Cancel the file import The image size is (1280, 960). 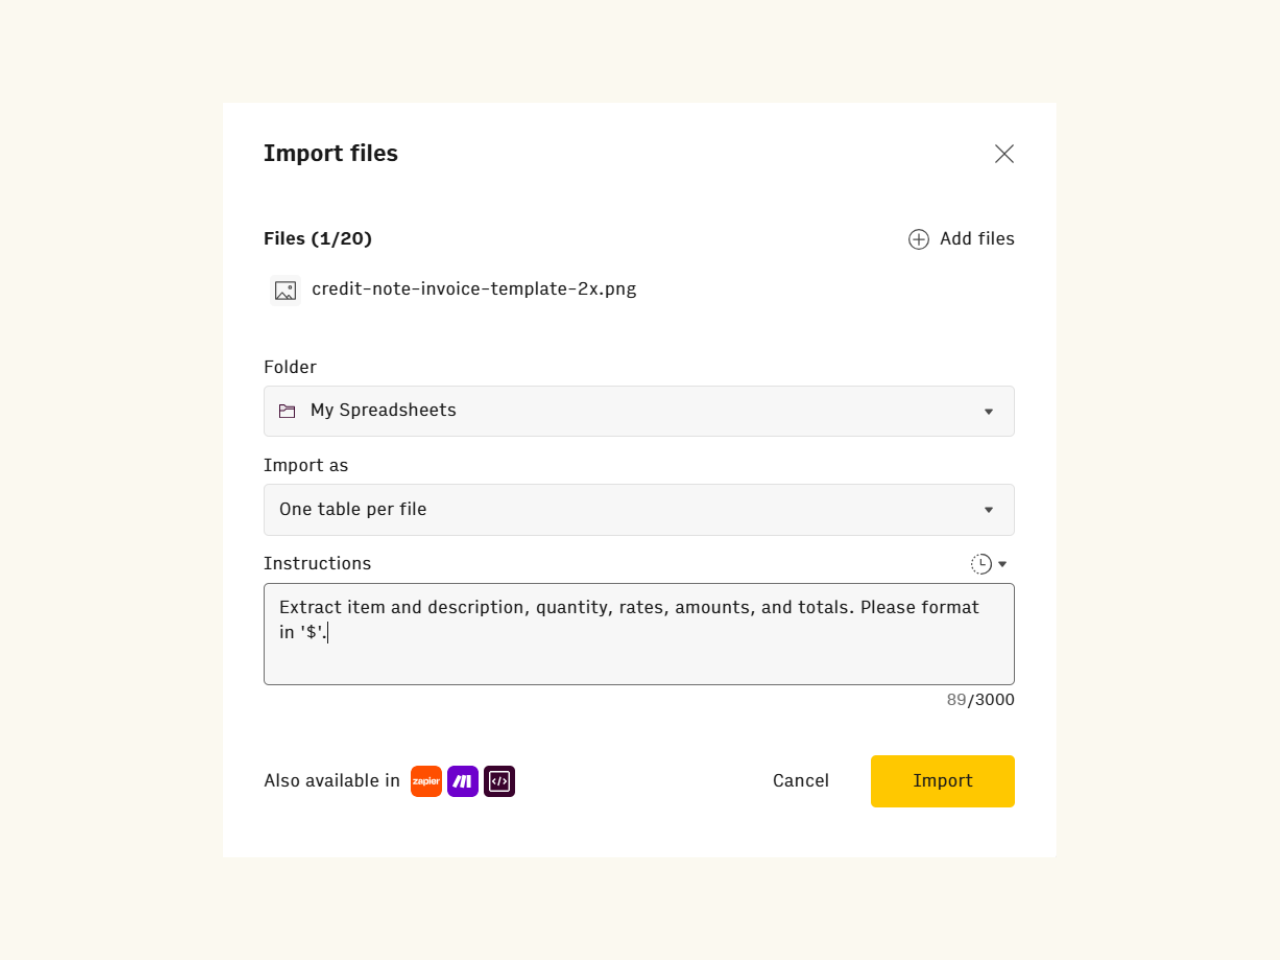coord(800,781)
